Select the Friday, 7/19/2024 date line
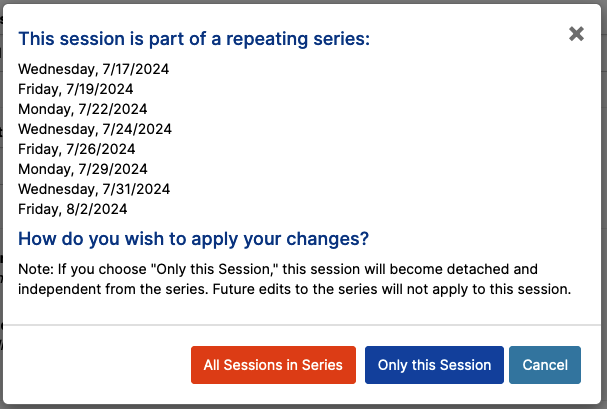 point(75,89)
